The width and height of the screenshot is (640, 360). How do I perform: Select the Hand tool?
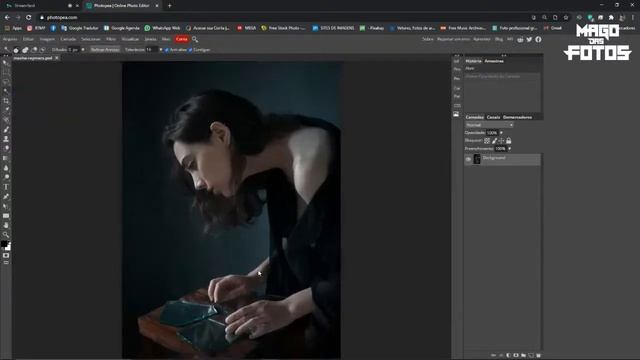(6, 225)
